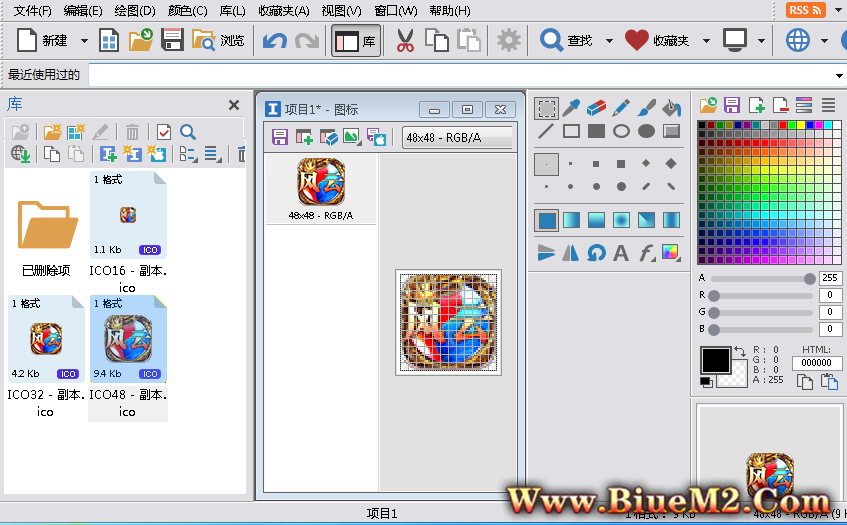847x525 pixels.
Task: Click the cut scissors icon
Action: click(405, 41)
